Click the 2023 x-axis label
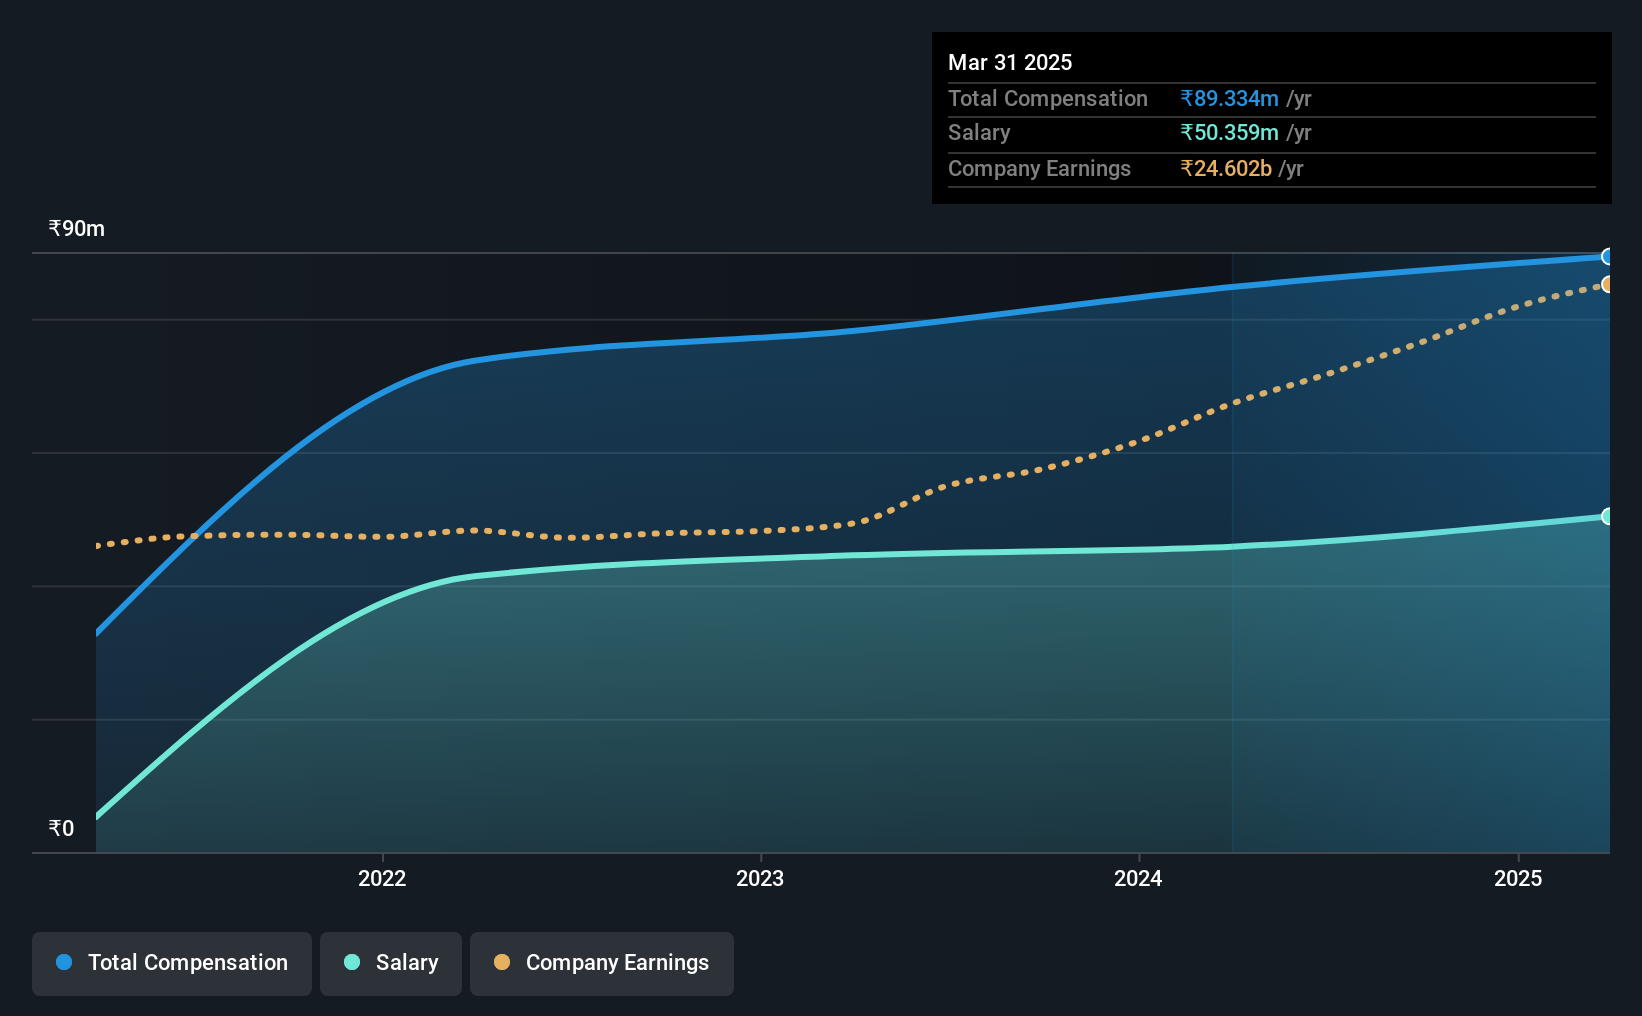The height and width of the screenshot is (1016, 1642). (760, 878)
